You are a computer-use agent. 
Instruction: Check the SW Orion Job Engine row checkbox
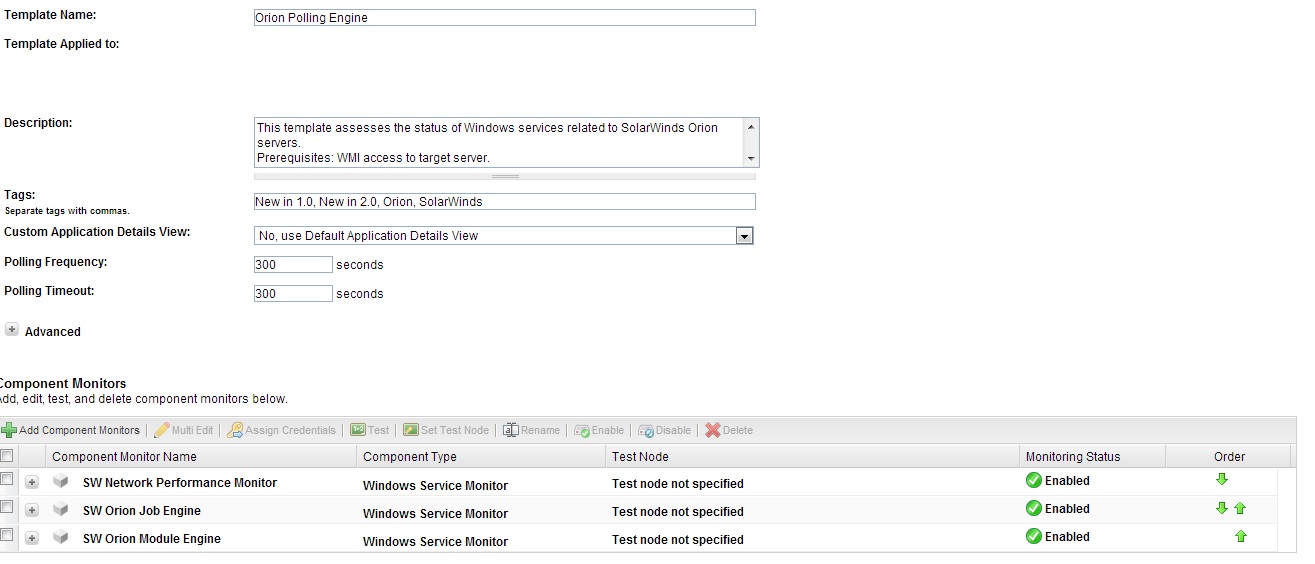(x=7, y=508)
